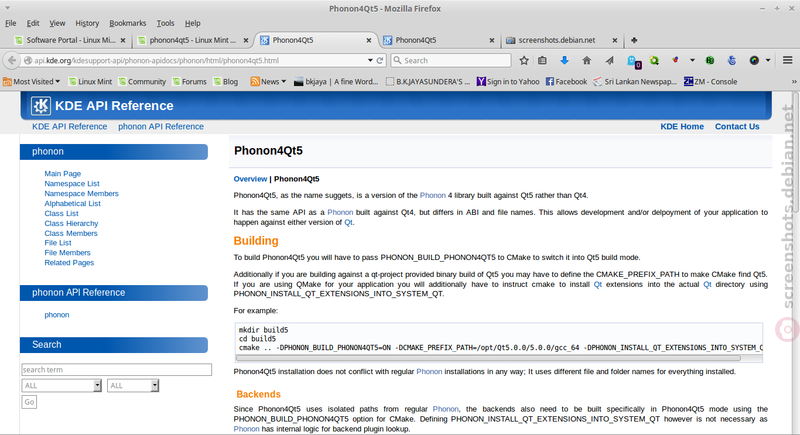Open dropdown arrow next to red toolbar icon
The image size is (800, 435).
(x=692, y=60)
